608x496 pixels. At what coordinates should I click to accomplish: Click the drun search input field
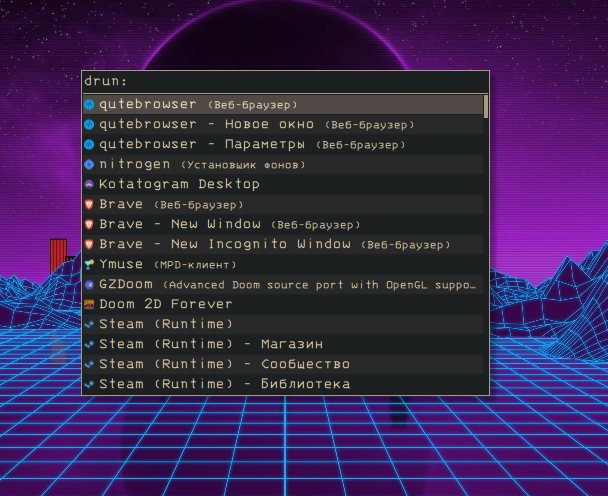click(300, 81)
